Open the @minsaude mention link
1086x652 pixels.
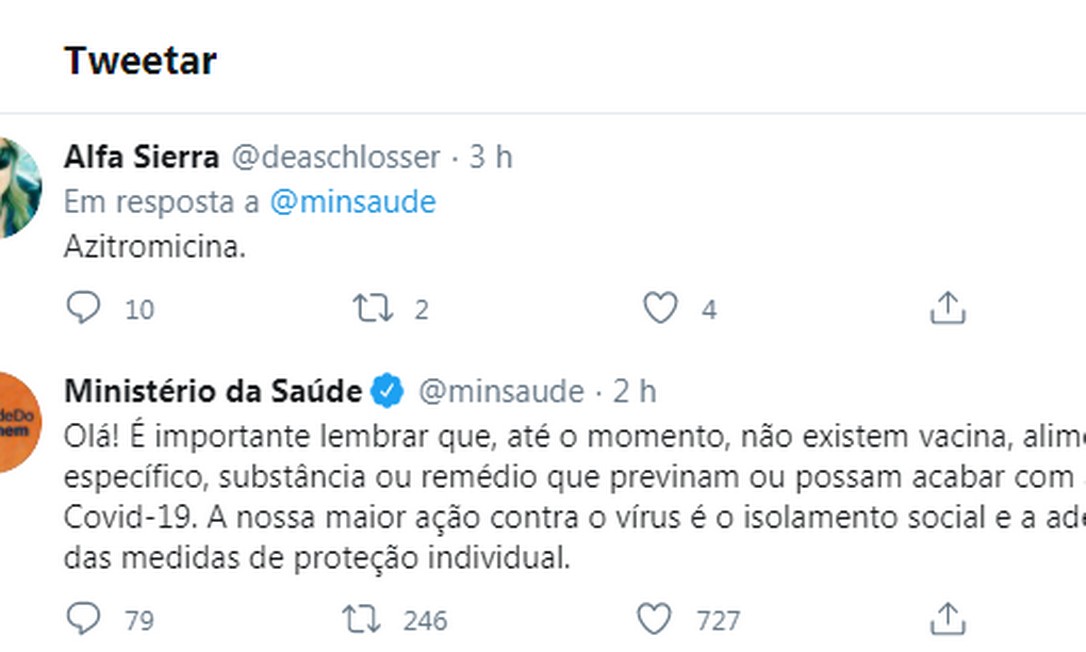click(353, 202)
